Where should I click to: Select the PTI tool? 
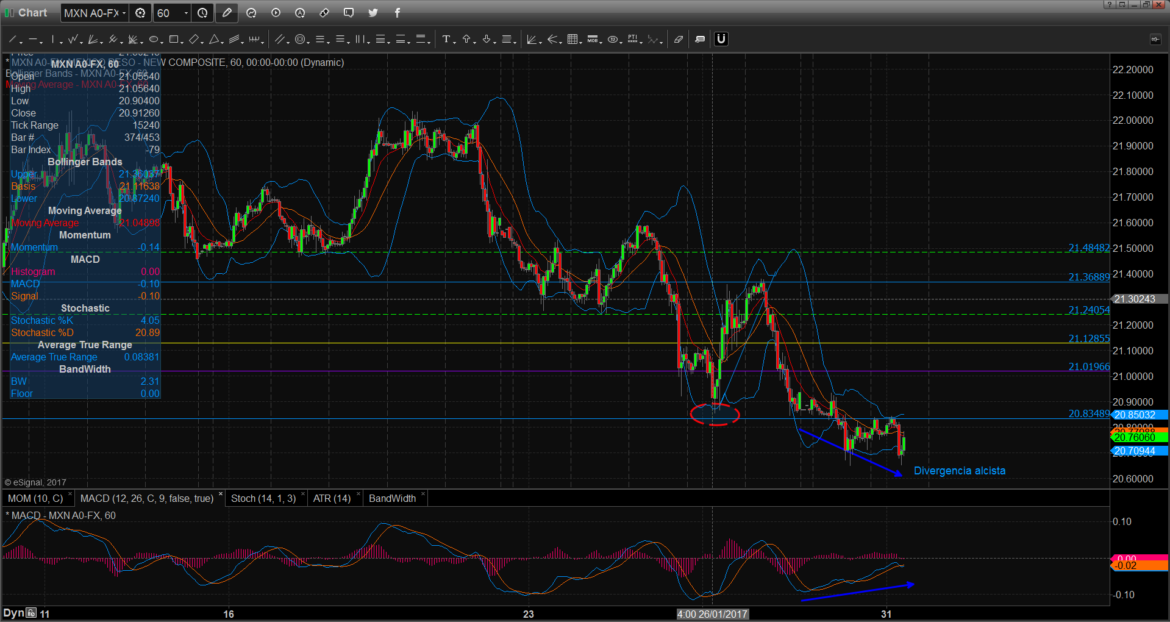point(633,40)
